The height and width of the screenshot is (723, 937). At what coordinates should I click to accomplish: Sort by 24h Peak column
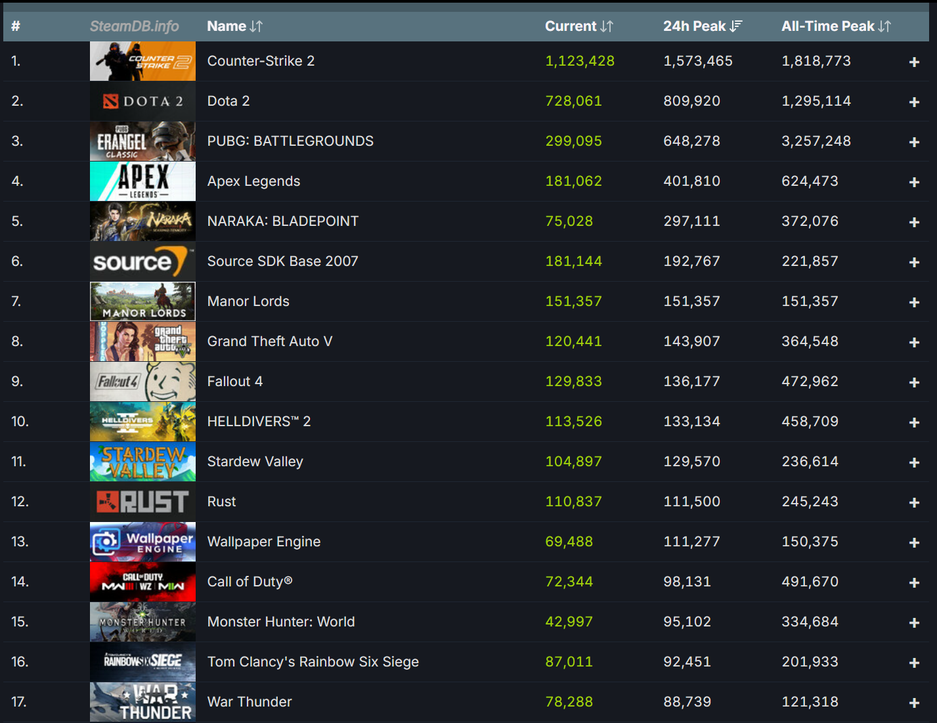[x=702, y=26]
